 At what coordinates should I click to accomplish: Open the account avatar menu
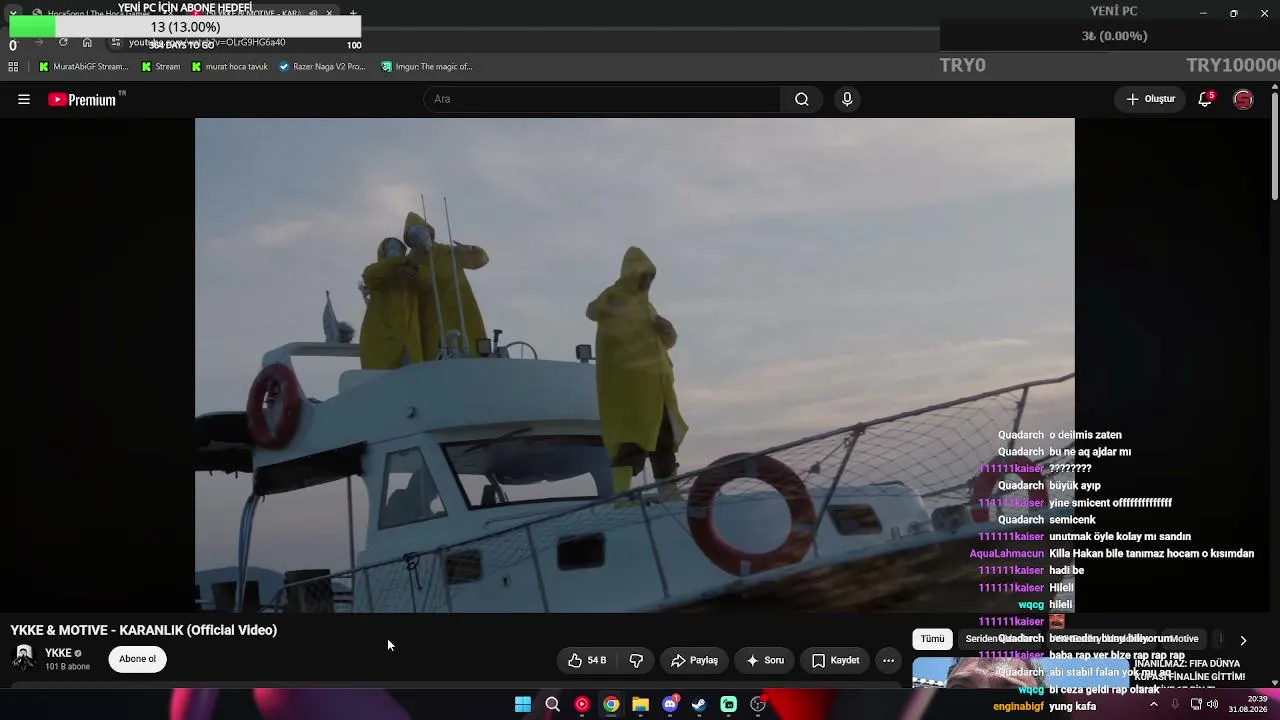pos(1243,99)
